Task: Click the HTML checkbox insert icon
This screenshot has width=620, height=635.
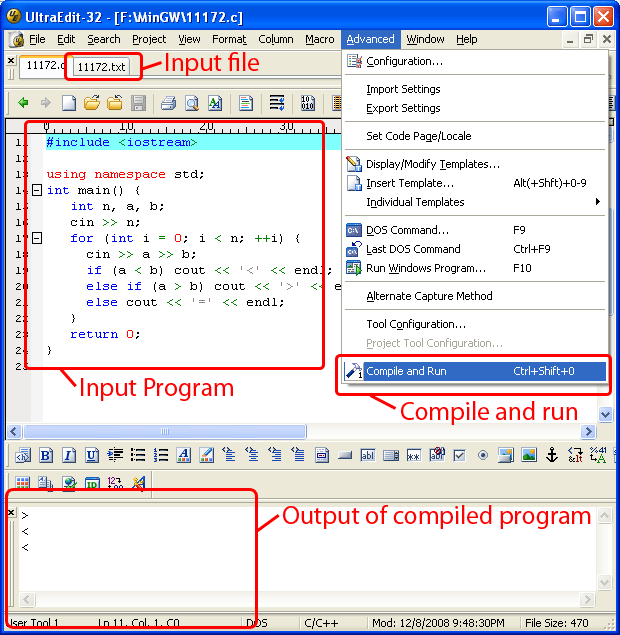Action: click(460, 455)
